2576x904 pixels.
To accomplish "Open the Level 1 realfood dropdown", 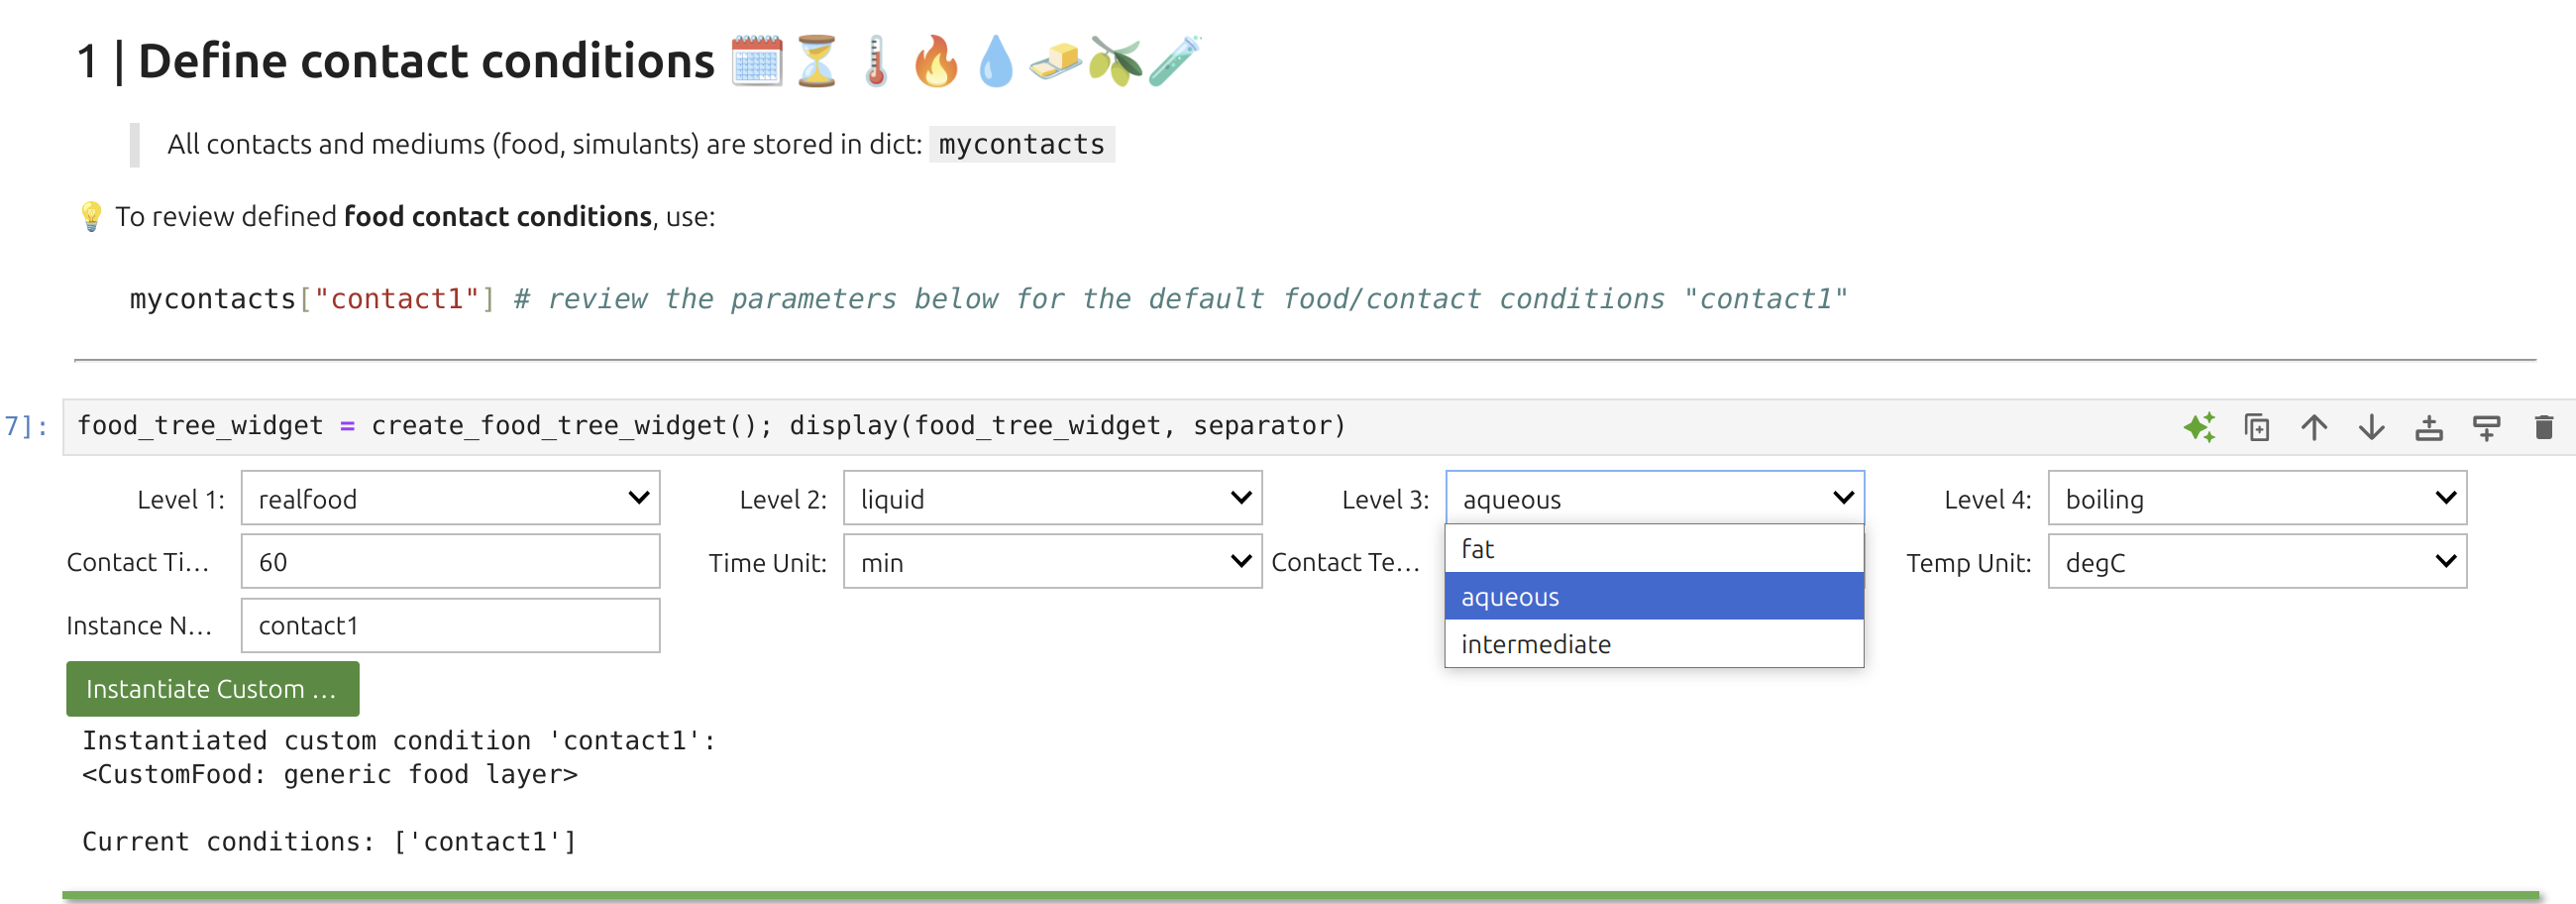I will point(450,498).
